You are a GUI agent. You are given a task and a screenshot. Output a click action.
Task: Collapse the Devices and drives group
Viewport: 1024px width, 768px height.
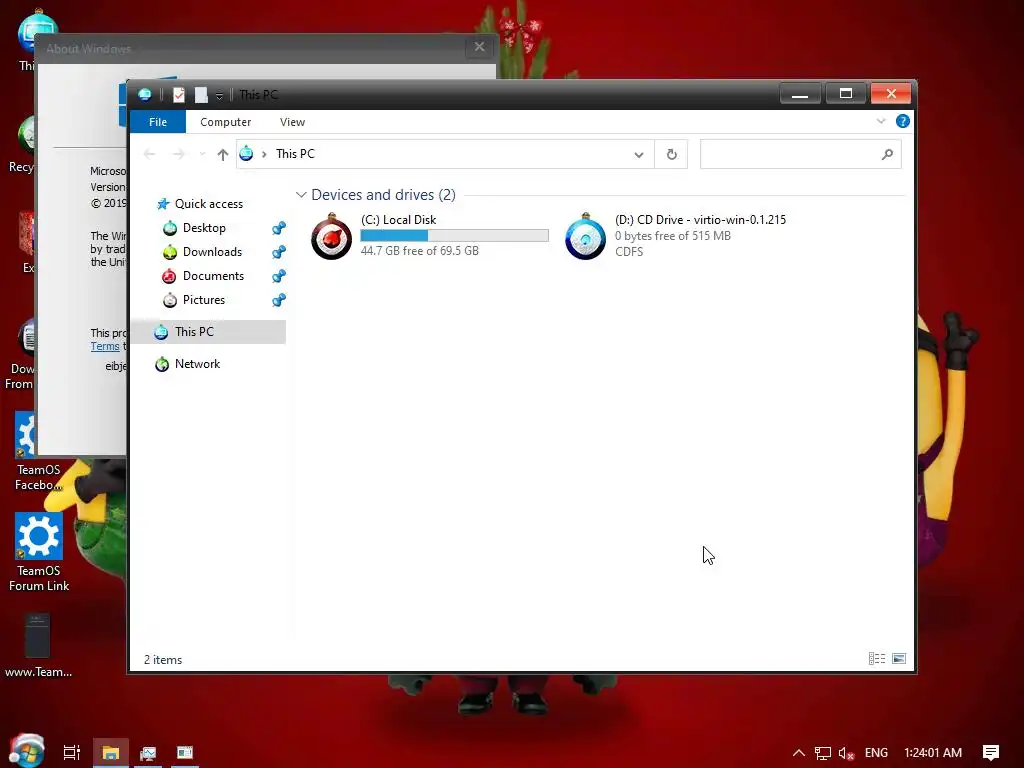[x=301, y=195]
